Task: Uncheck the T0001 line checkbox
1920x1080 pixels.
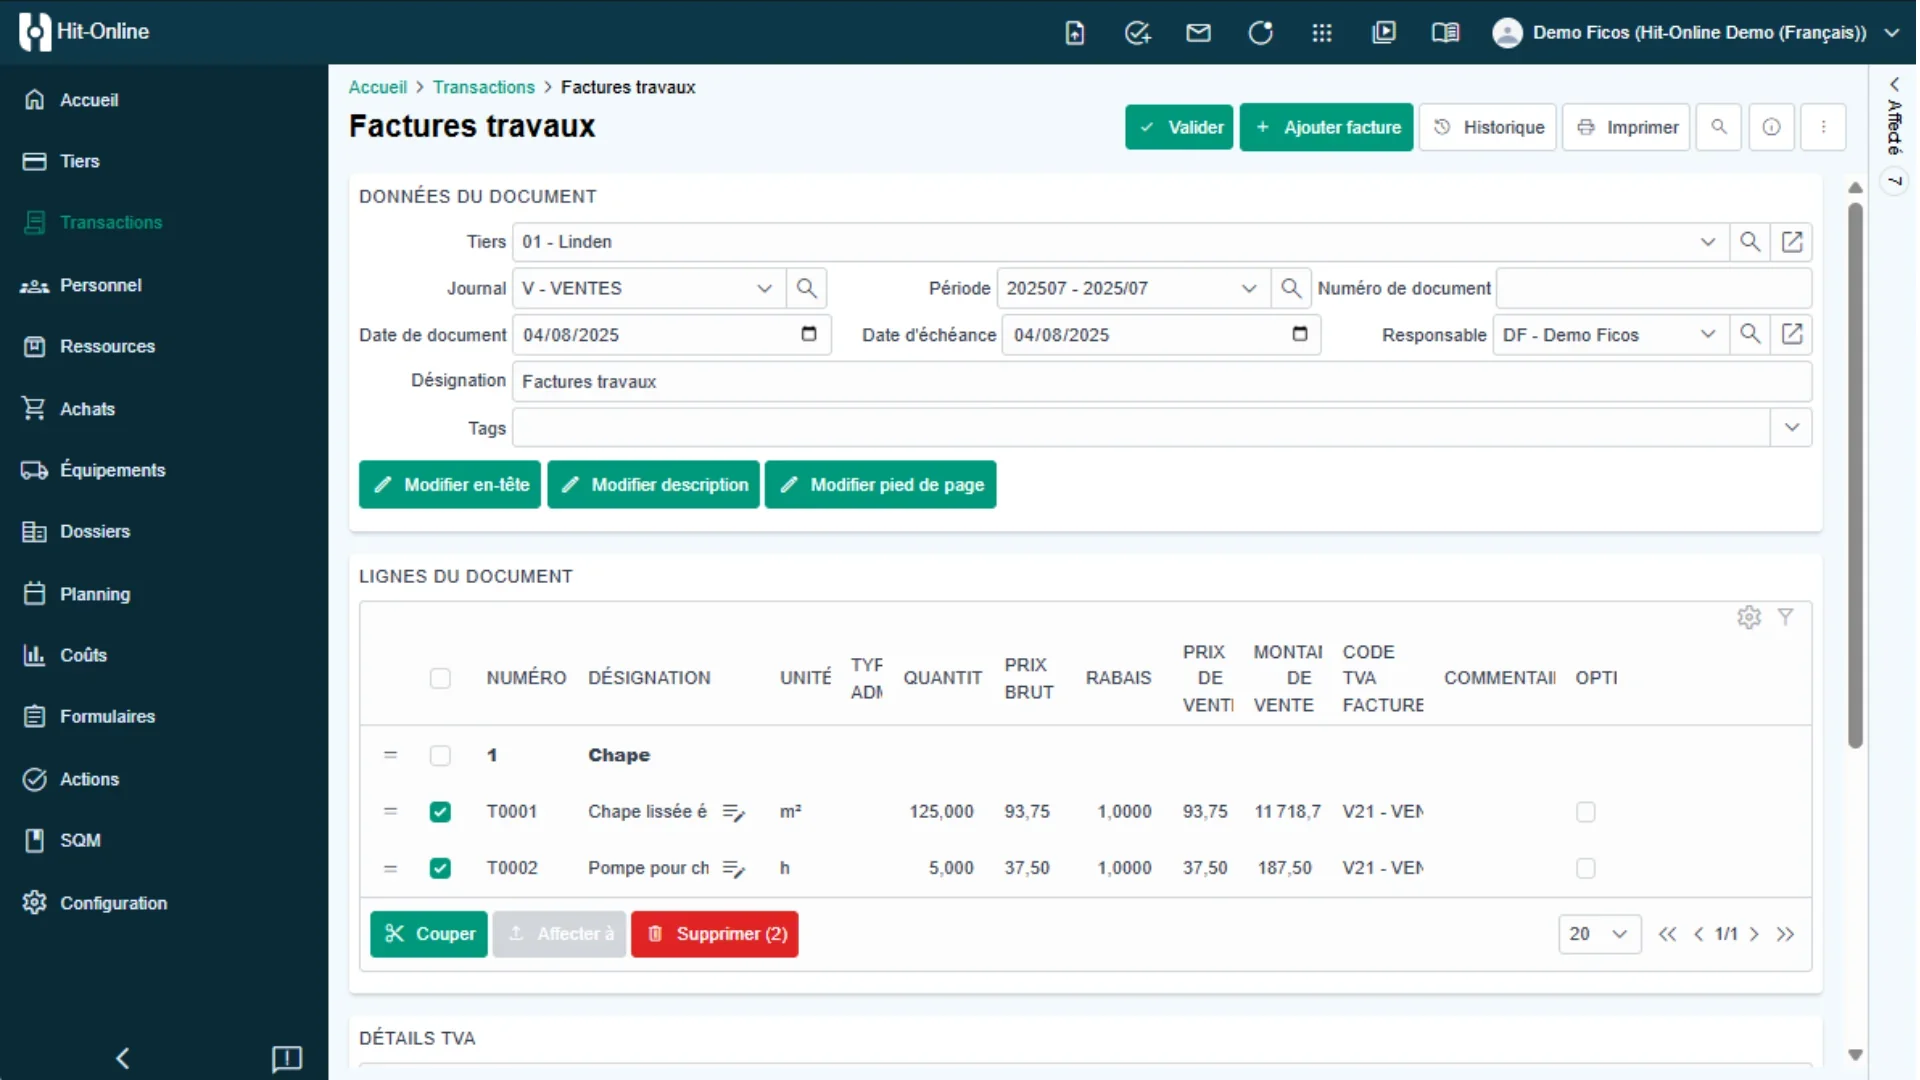Action: 440,812
